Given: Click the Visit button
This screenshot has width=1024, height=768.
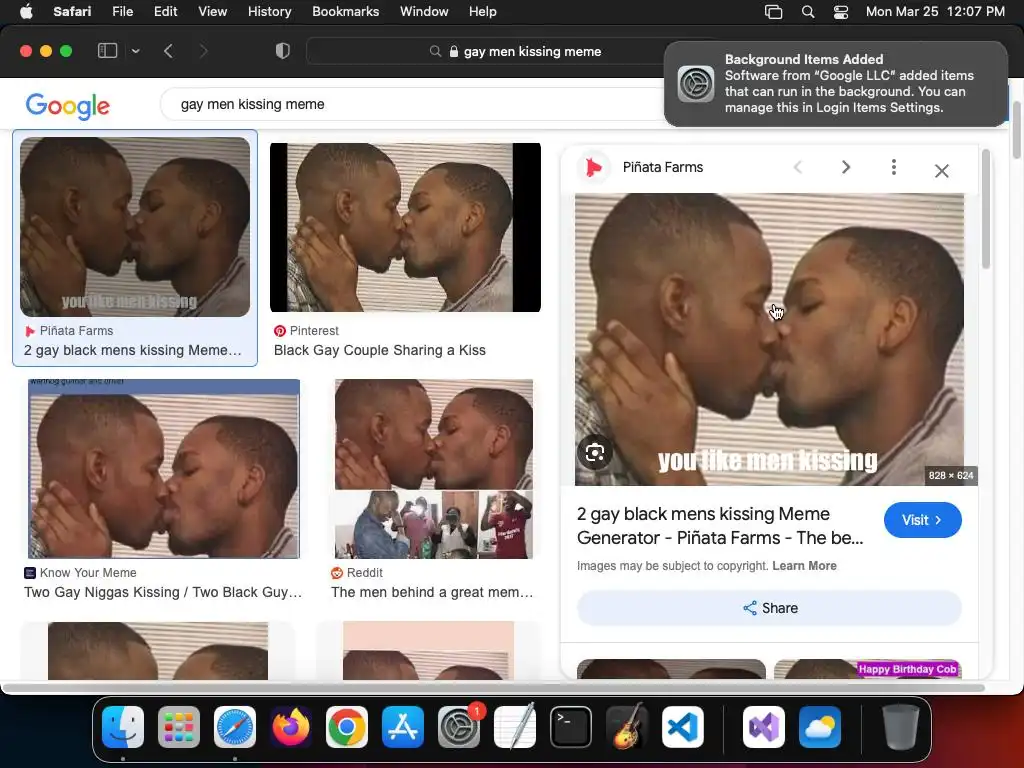Looking at the screenshot, I should [922, 520].
